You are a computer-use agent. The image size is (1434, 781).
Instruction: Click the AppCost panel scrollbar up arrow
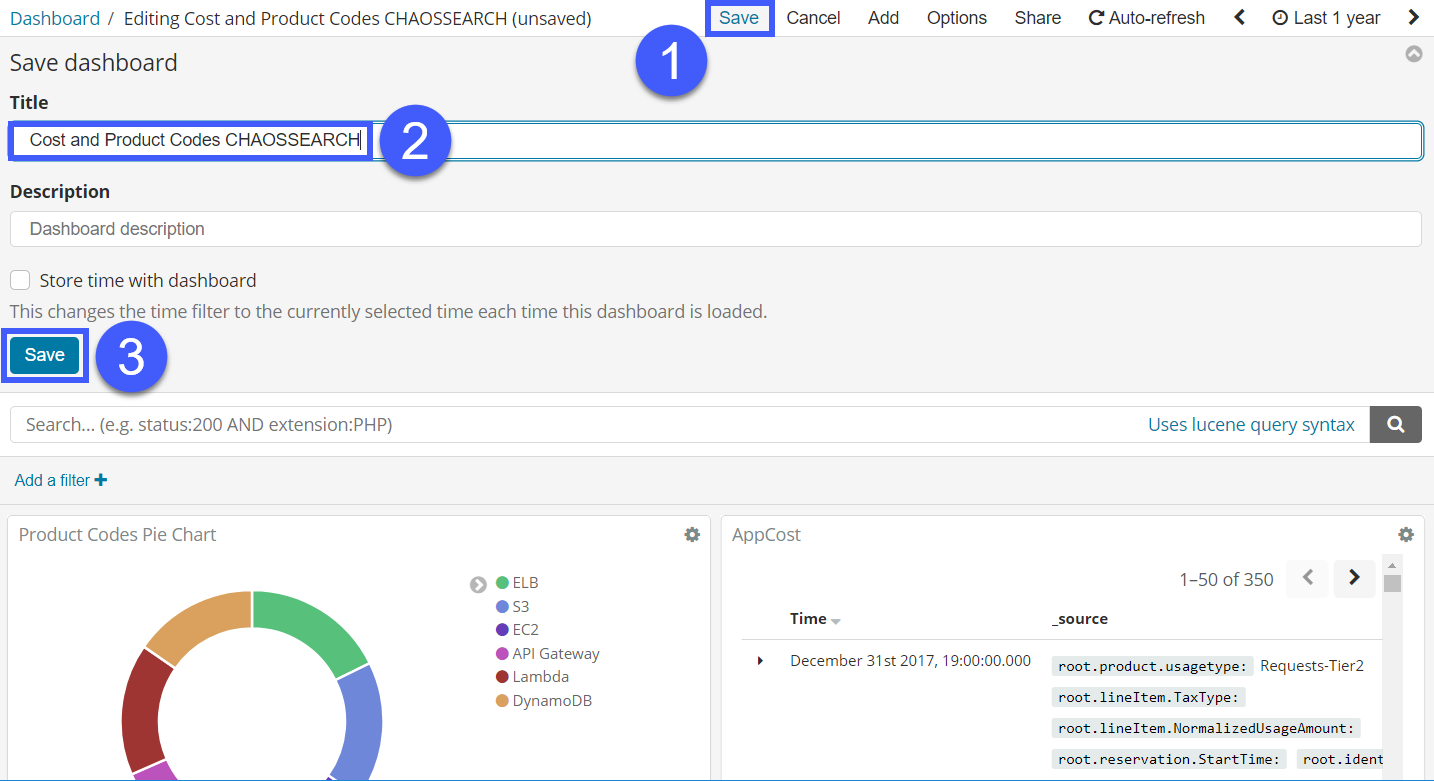(1391, 565)
